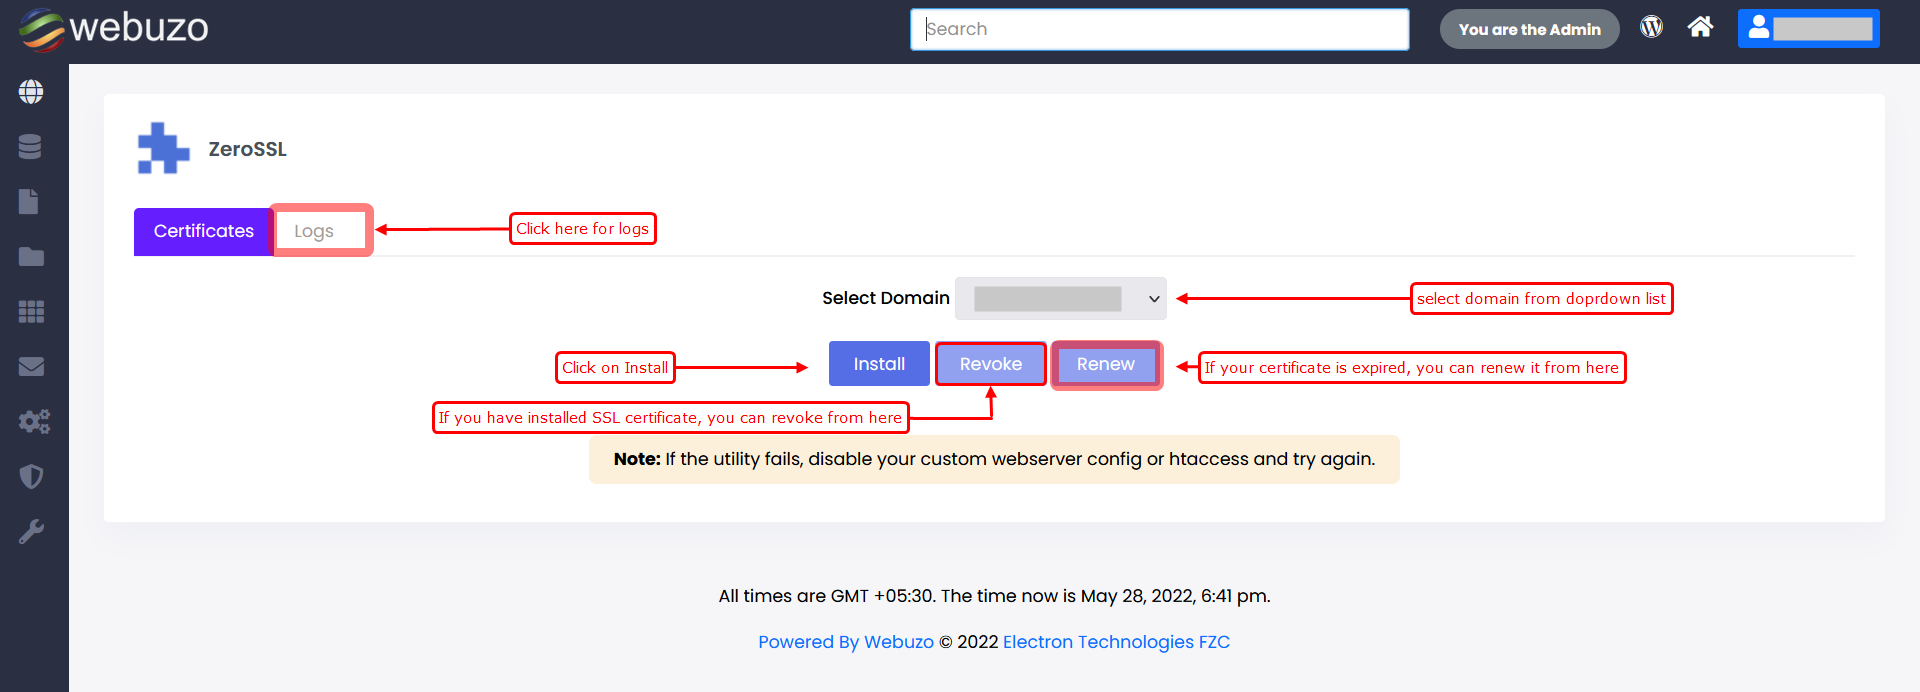Go to Home via house icon
This screenshot has height=692, width=1920.
tap(1700, 27)
